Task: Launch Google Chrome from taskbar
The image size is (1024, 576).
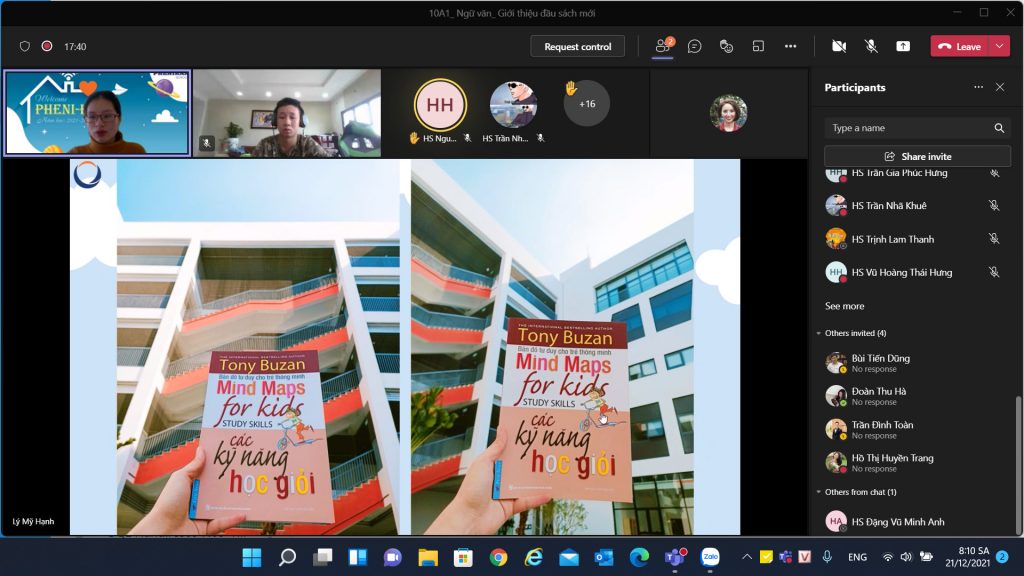Action: 498,557
